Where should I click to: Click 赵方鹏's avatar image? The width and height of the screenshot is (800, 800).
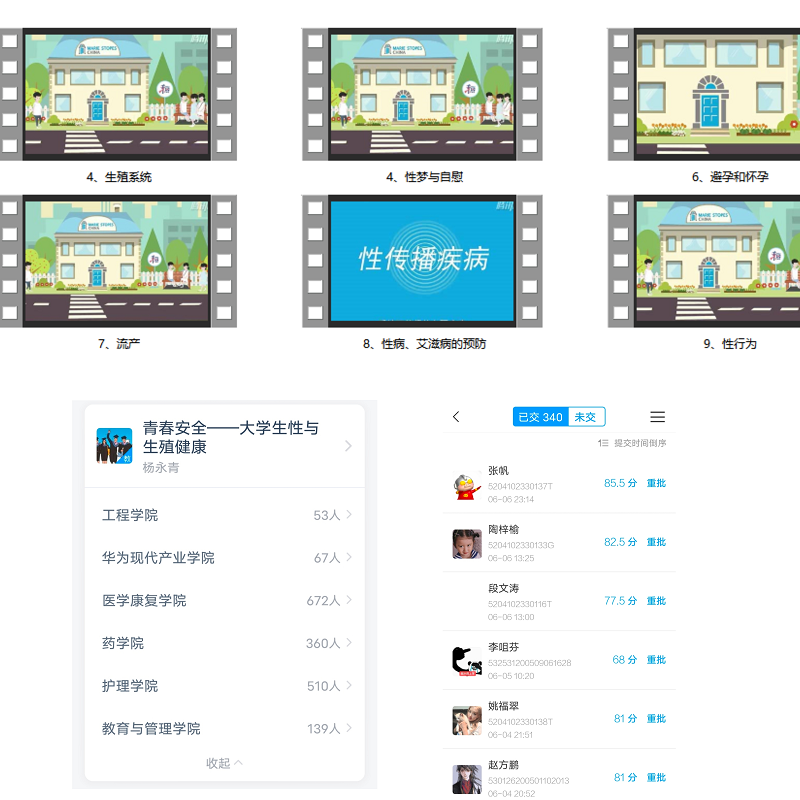tap(466, 778)
